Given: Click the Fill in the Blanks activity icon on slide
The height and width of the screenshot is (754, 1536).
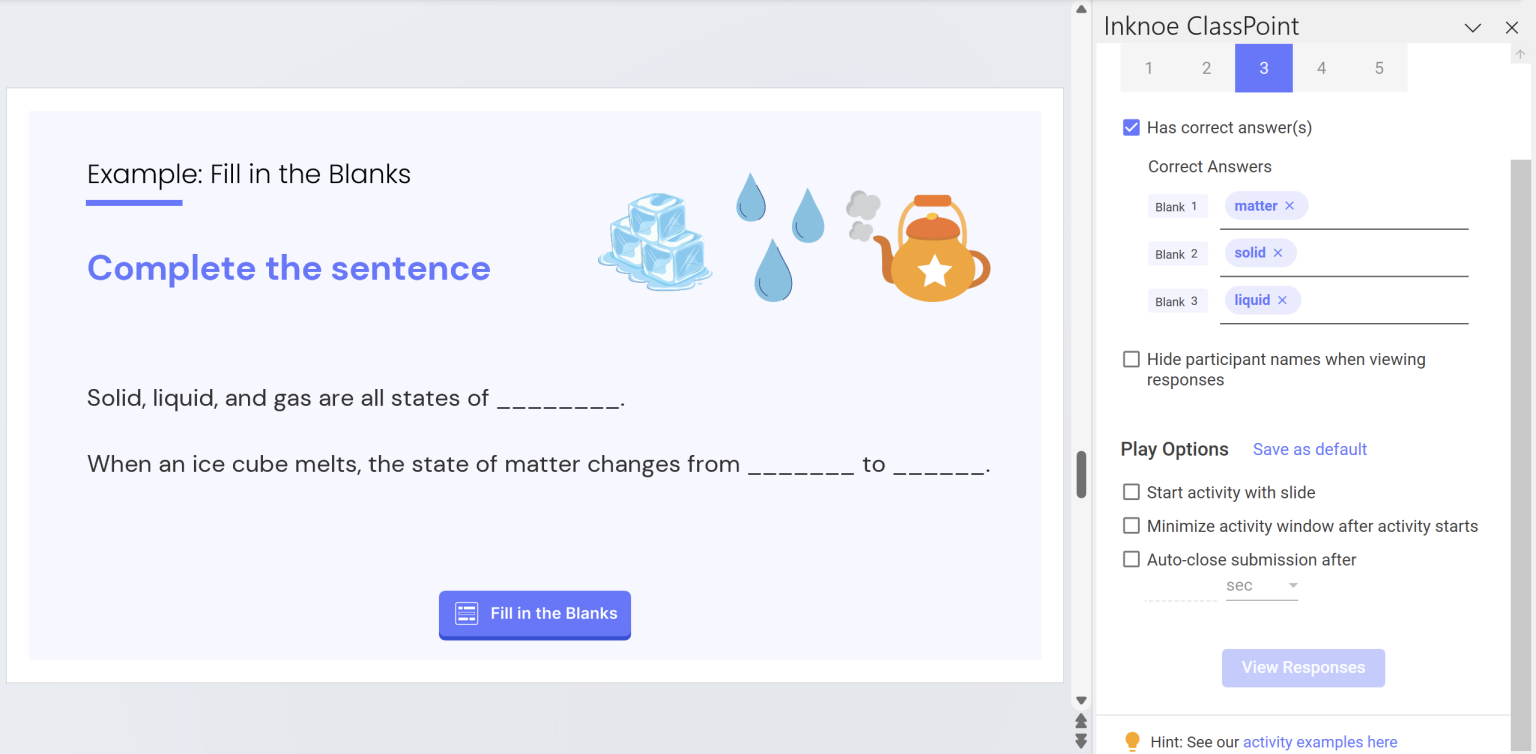Looking at the screenshot, I should (x=466, y=614).
